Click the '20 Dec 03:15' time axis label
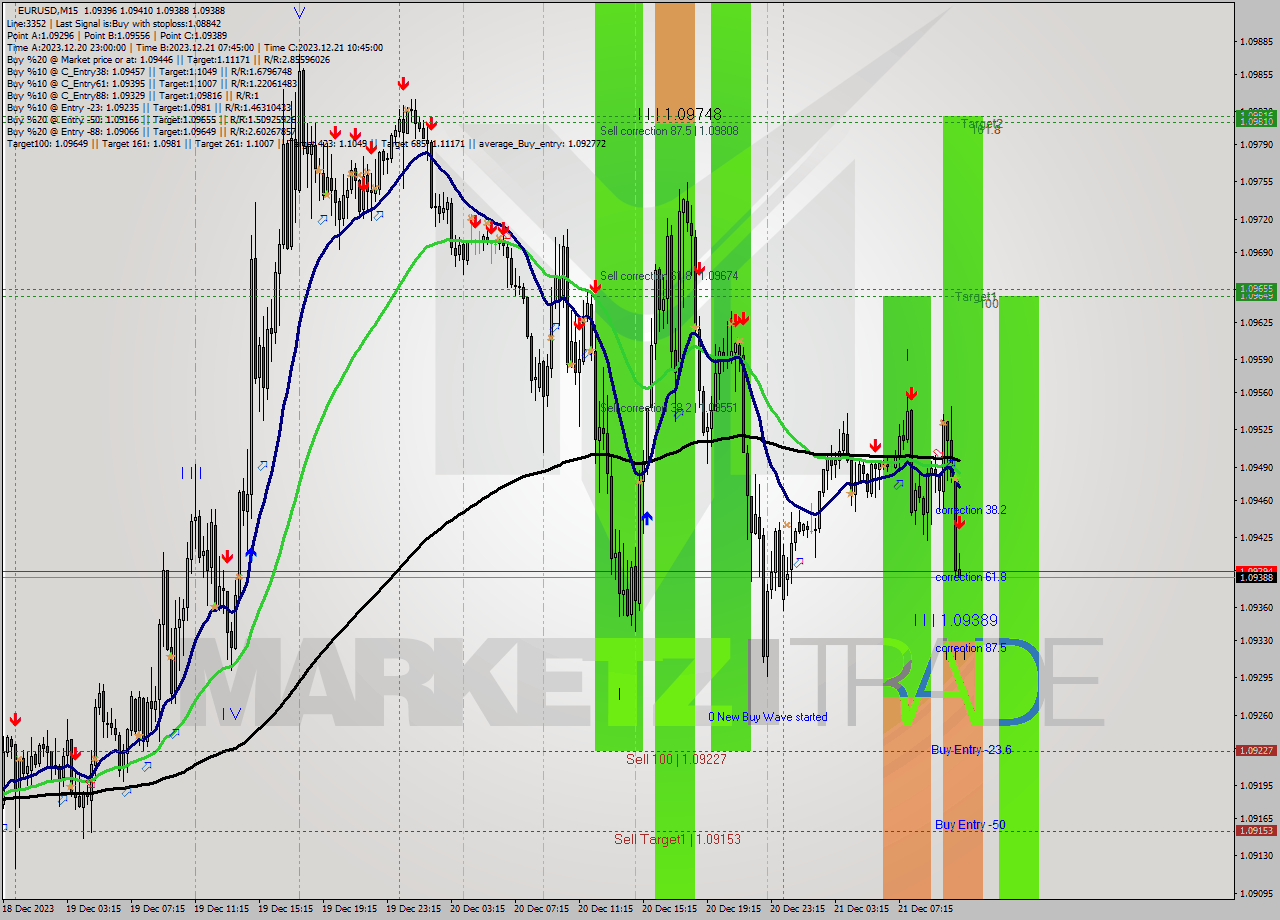This screenshot has height=920, width=1280. click(478, 909)
